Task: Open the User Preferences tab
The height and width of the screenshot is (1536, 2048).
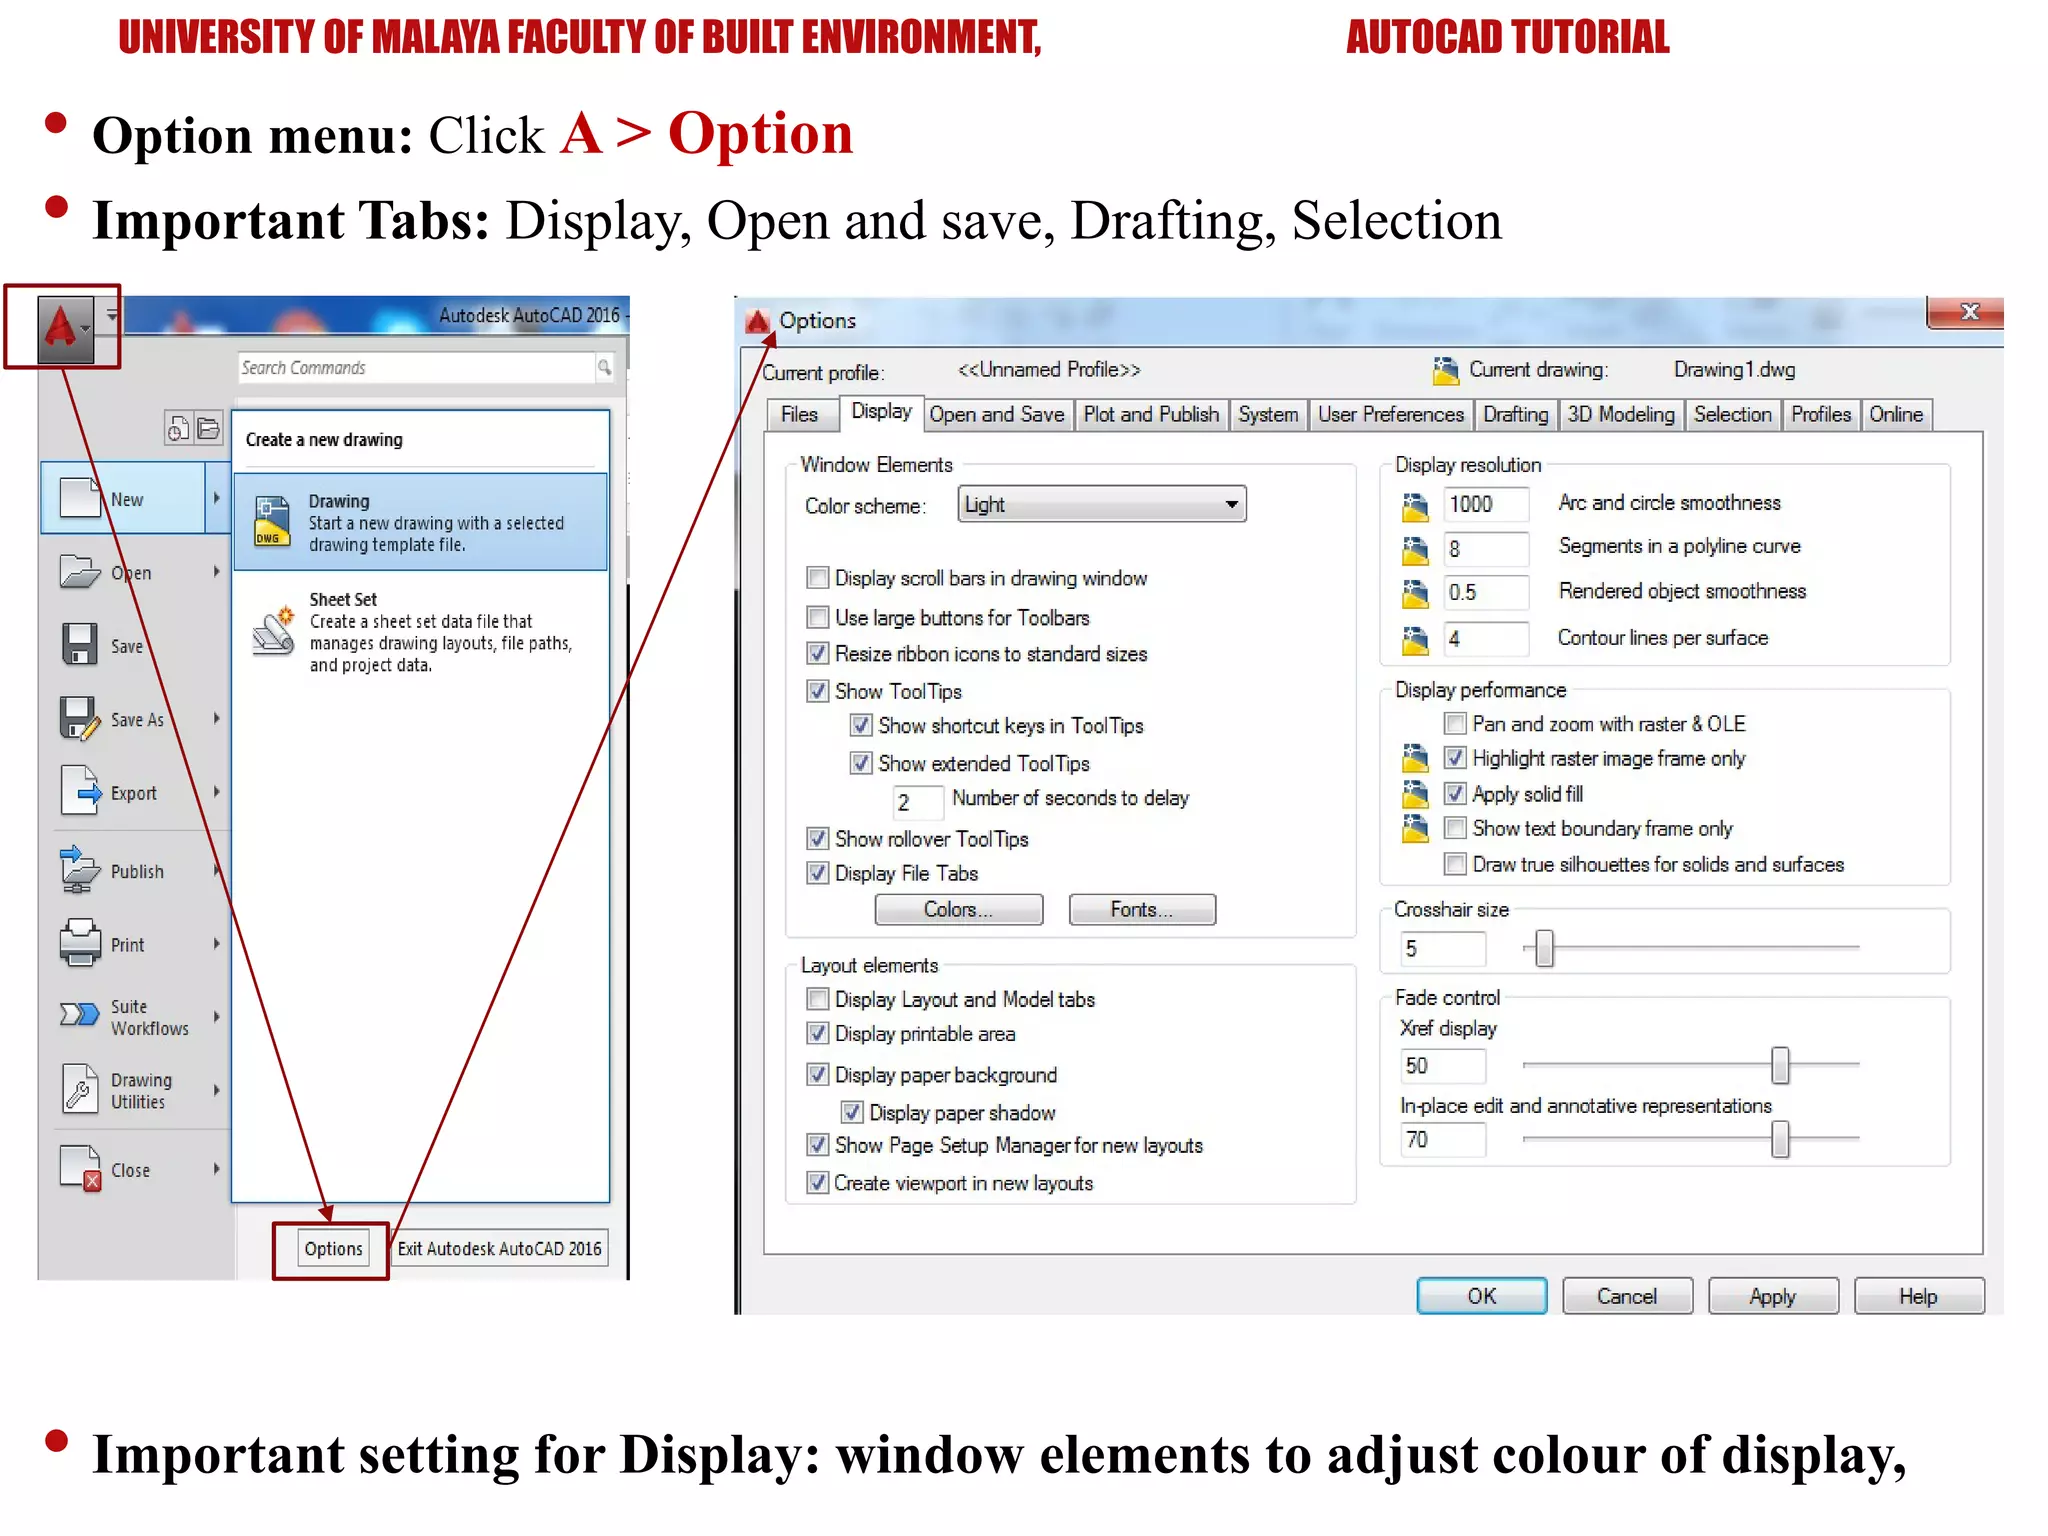Action: [x=1390, y=415]
